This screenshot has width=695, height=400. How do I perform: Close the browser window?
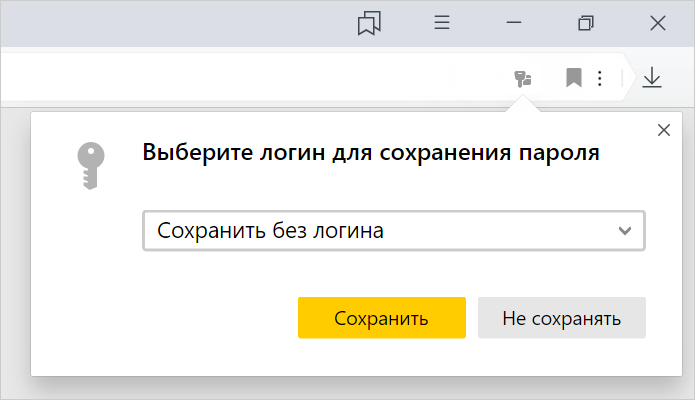tap(658, 23)
